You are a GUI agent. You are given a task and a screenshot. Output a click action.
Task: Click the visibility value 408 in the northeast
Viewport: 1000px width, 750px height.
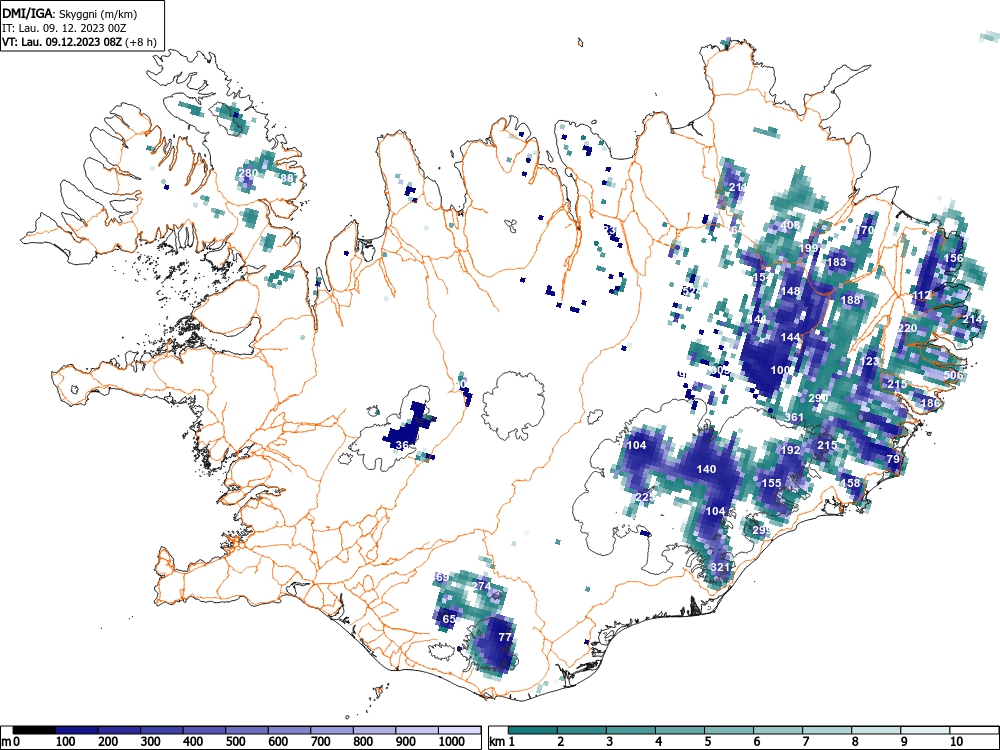(x=790, y=225)
